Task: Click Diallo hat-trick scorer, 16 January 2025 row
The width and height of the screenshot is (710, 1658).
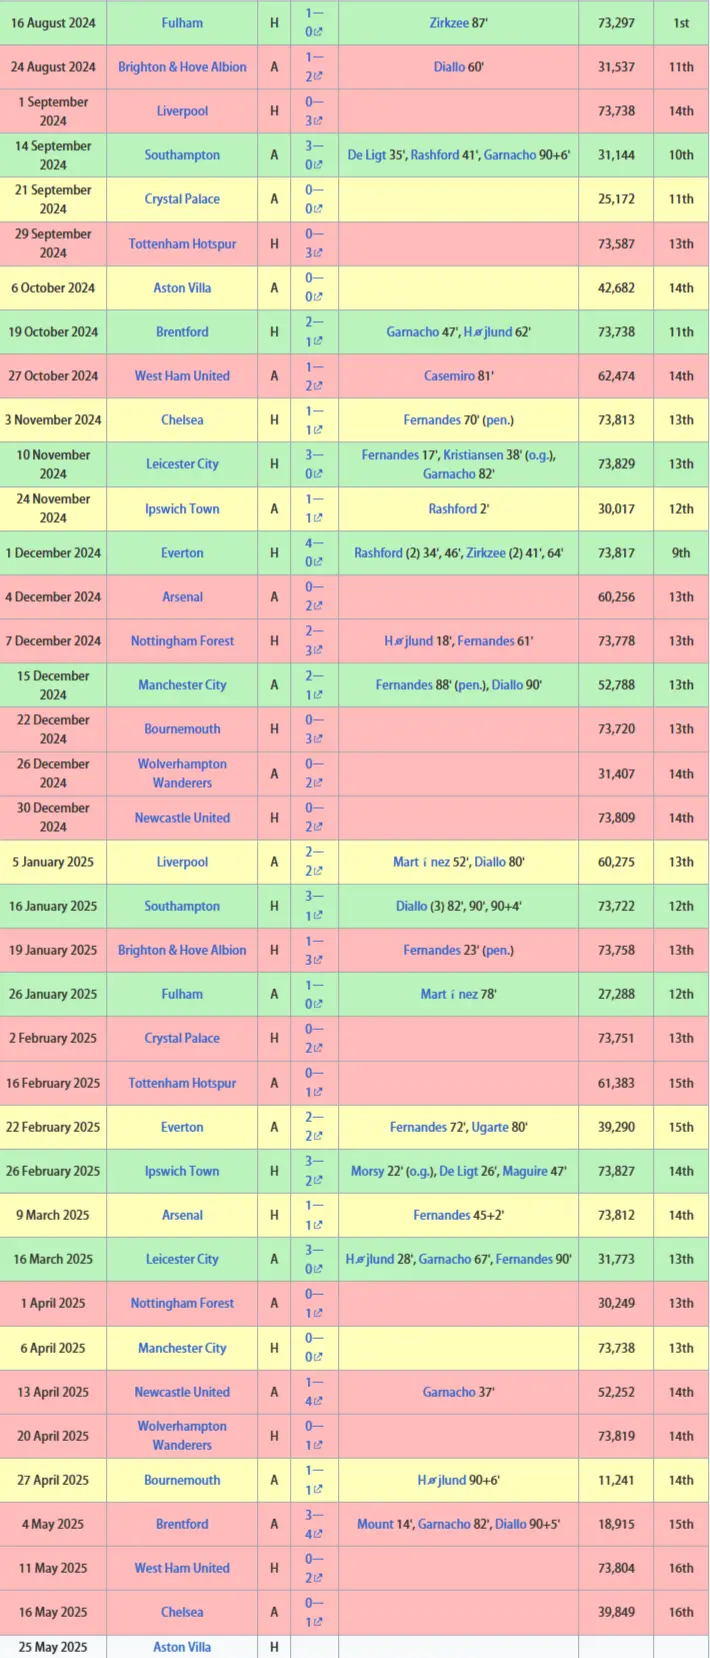Action: tap(411, 906)
